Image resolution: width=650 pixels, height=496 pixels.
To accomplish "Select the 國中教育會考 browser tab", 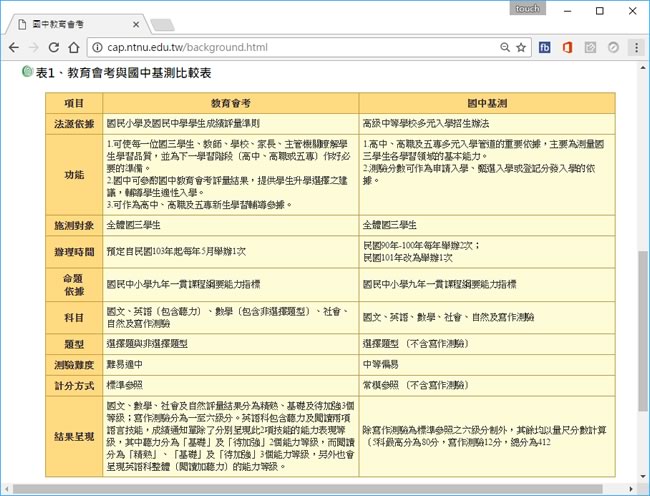I will (x=77, y=24).
